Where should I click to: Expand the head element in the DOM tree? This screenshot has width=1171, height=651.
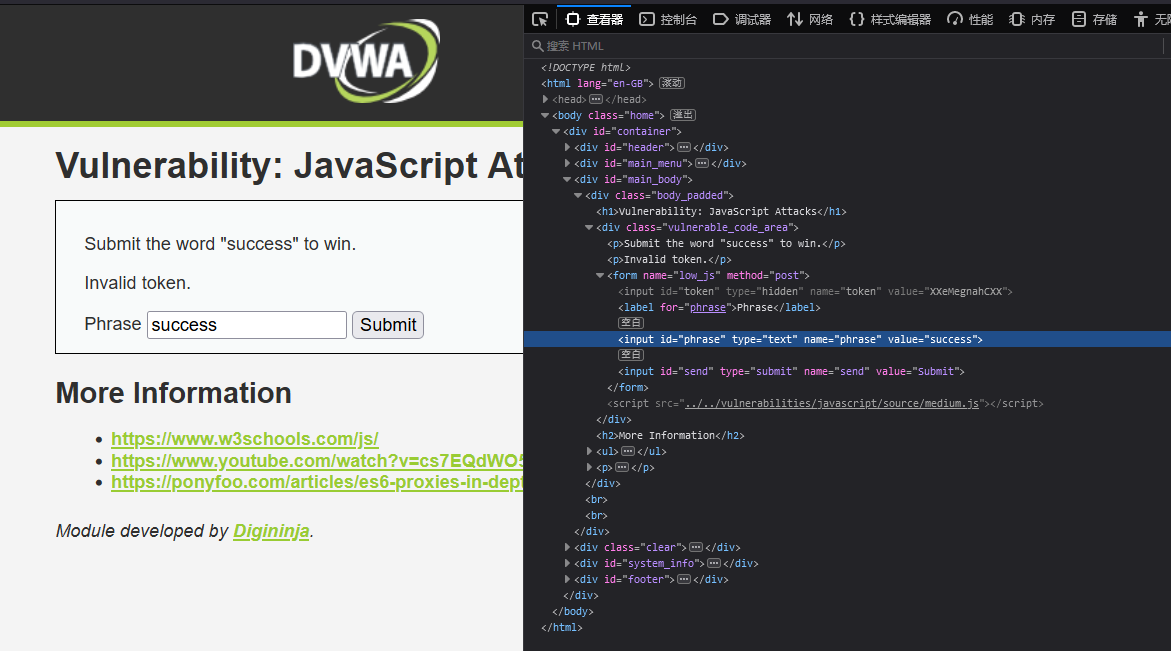click(545, 99)
